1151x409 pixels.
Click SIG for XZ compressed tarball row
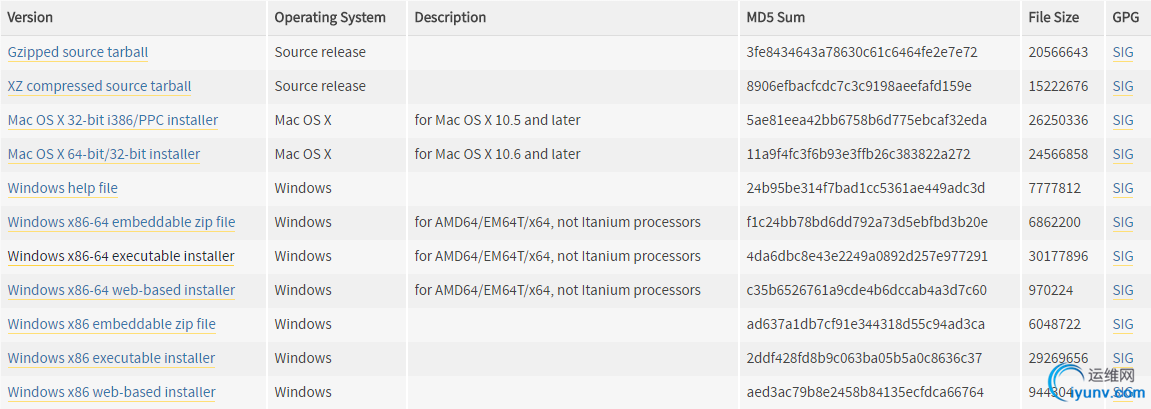point(1123,86)
